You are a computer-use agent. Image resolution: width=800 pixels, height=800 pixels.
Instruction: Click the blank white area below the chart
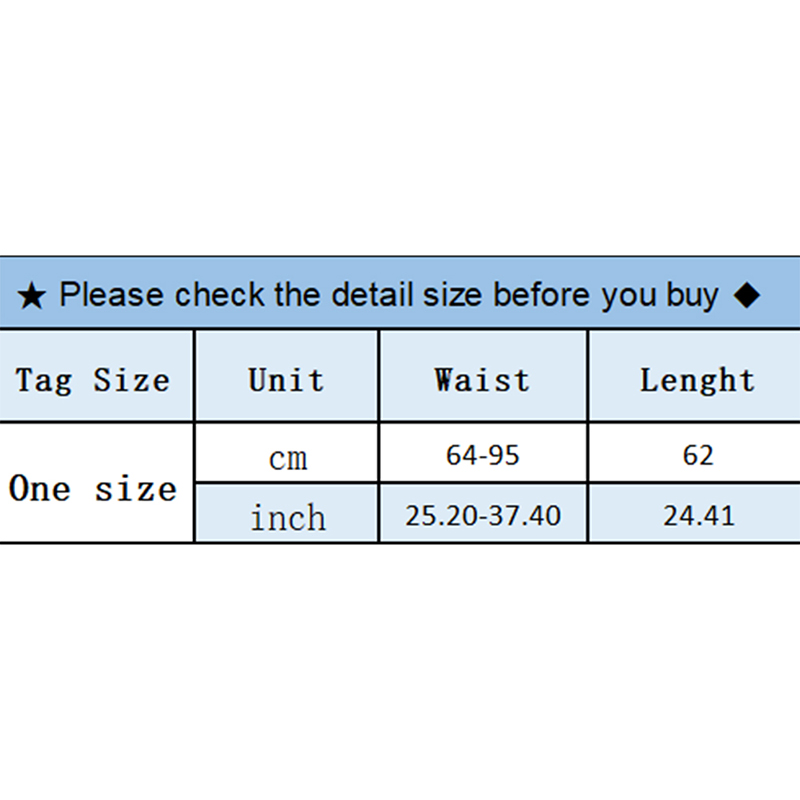(400, 670)
